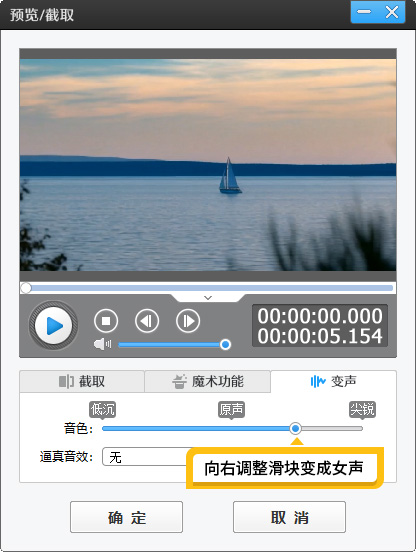Choose the 尖锐 tone preset
The image size is (416, 552).
click(362, 409)
